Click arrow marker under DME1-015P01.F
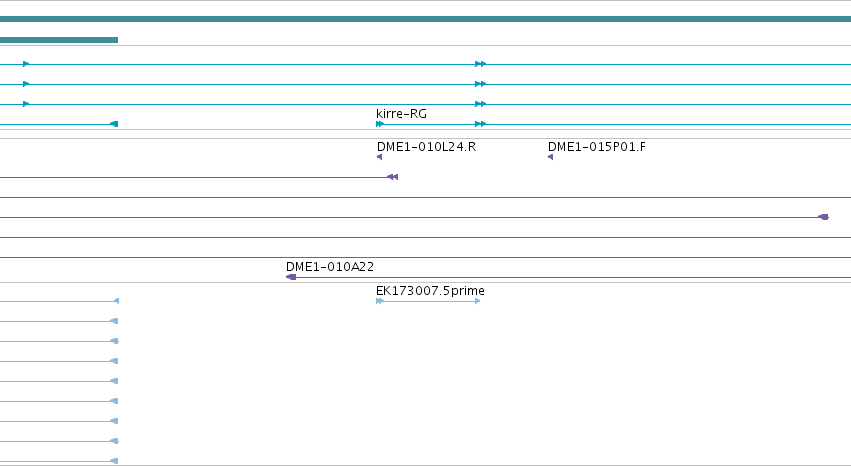Image resolution: width=851 pixels, height=466 pixels. coord(550,157)
